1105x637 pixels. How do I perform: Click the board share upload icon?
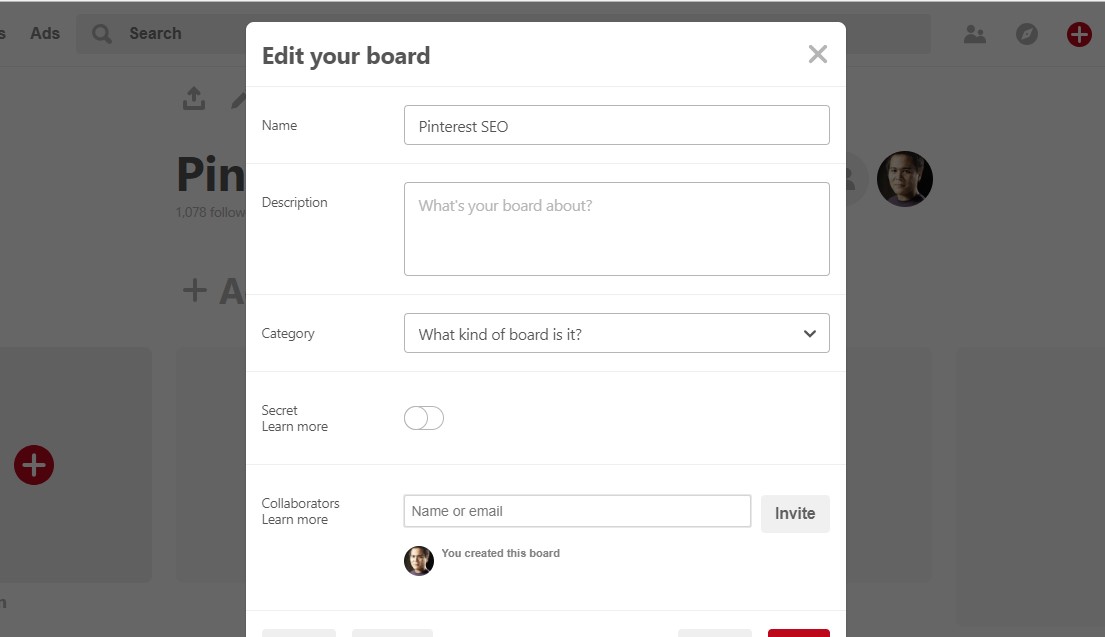coord(194,98)
